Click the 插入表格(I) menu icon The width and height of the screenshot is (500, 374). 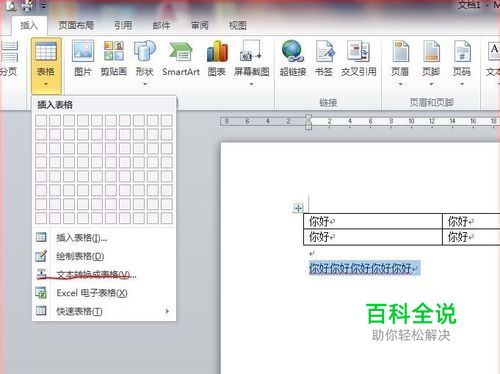pyautogui.click(x=41, y=237)
